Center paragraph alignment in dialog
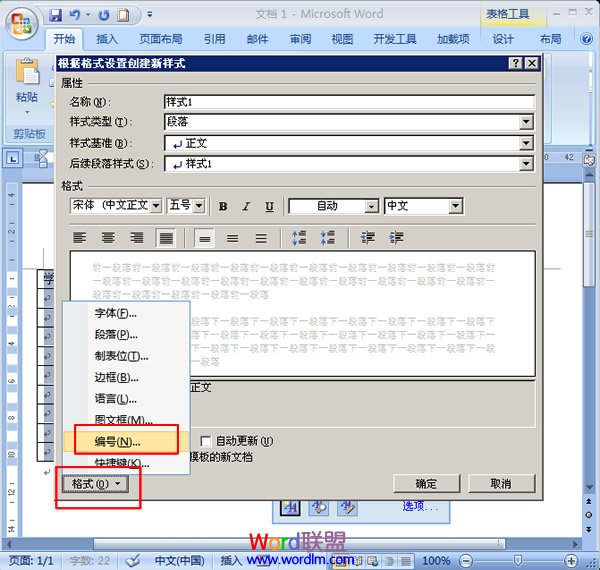600x570 pixels. [108, 238]
